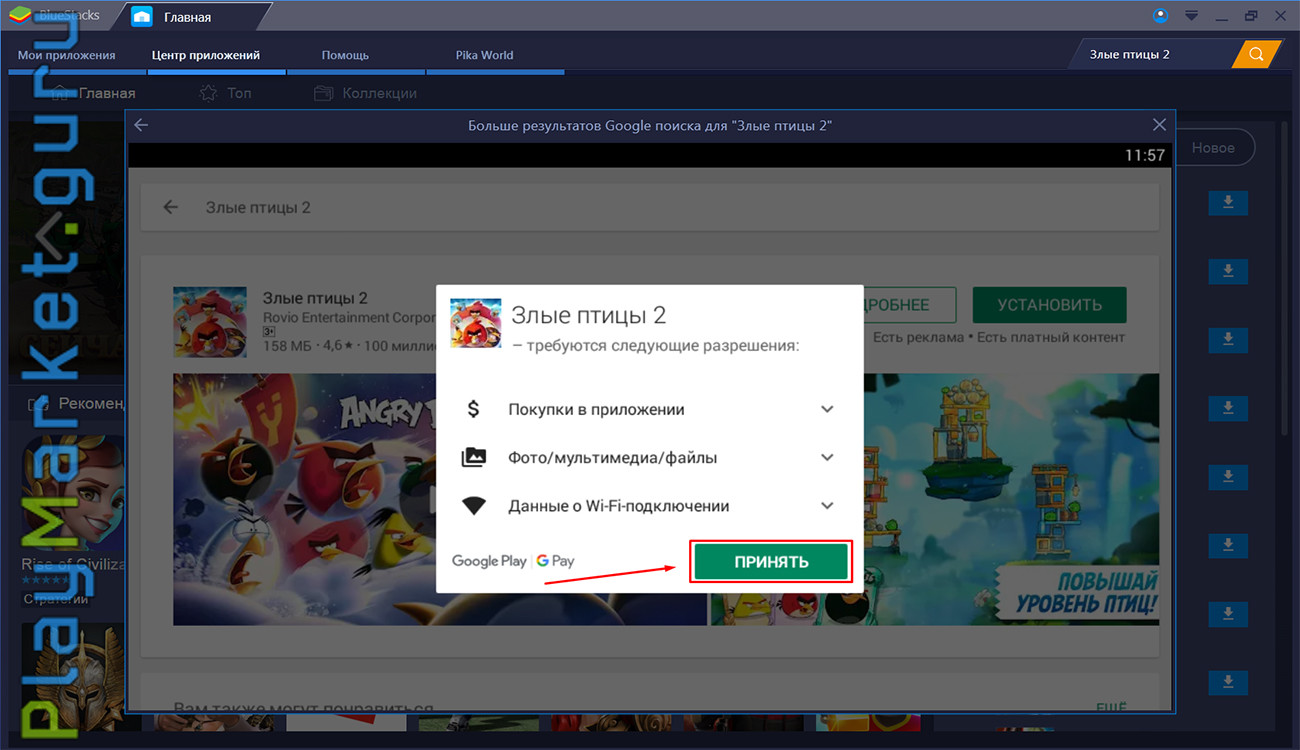Close the Google search results dialog
This screenshot has width=1300, height=750.
1159,125
